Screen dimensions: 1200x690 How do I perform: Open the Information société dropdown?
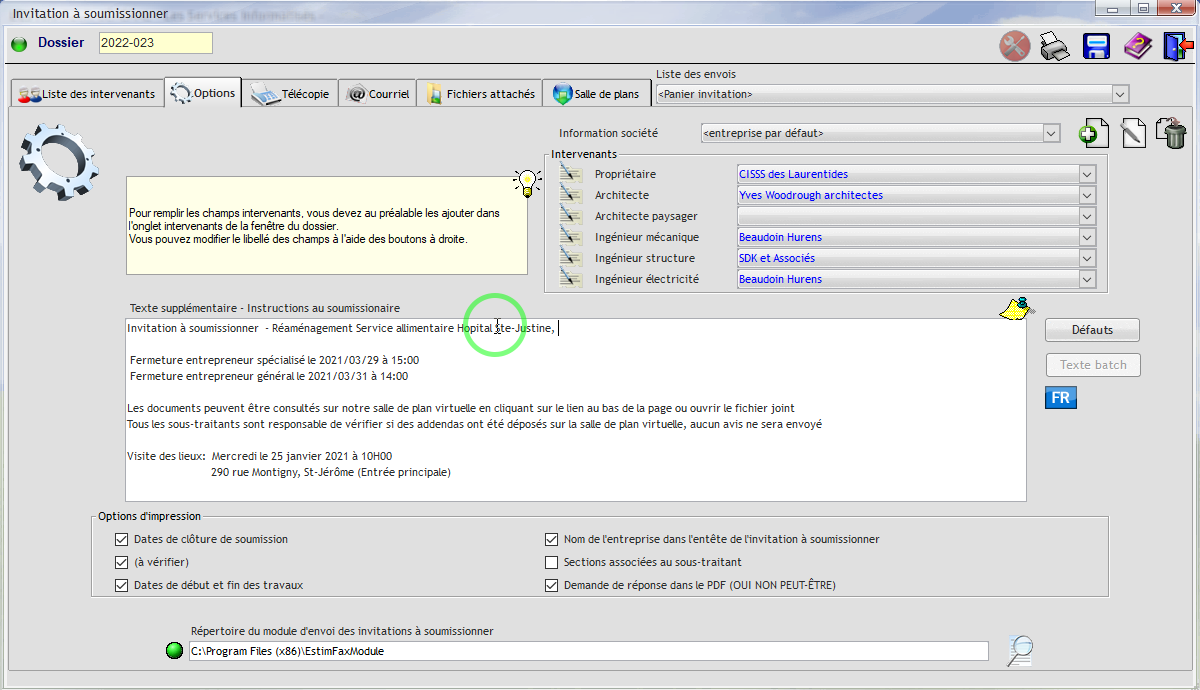tap(1050, 133)
